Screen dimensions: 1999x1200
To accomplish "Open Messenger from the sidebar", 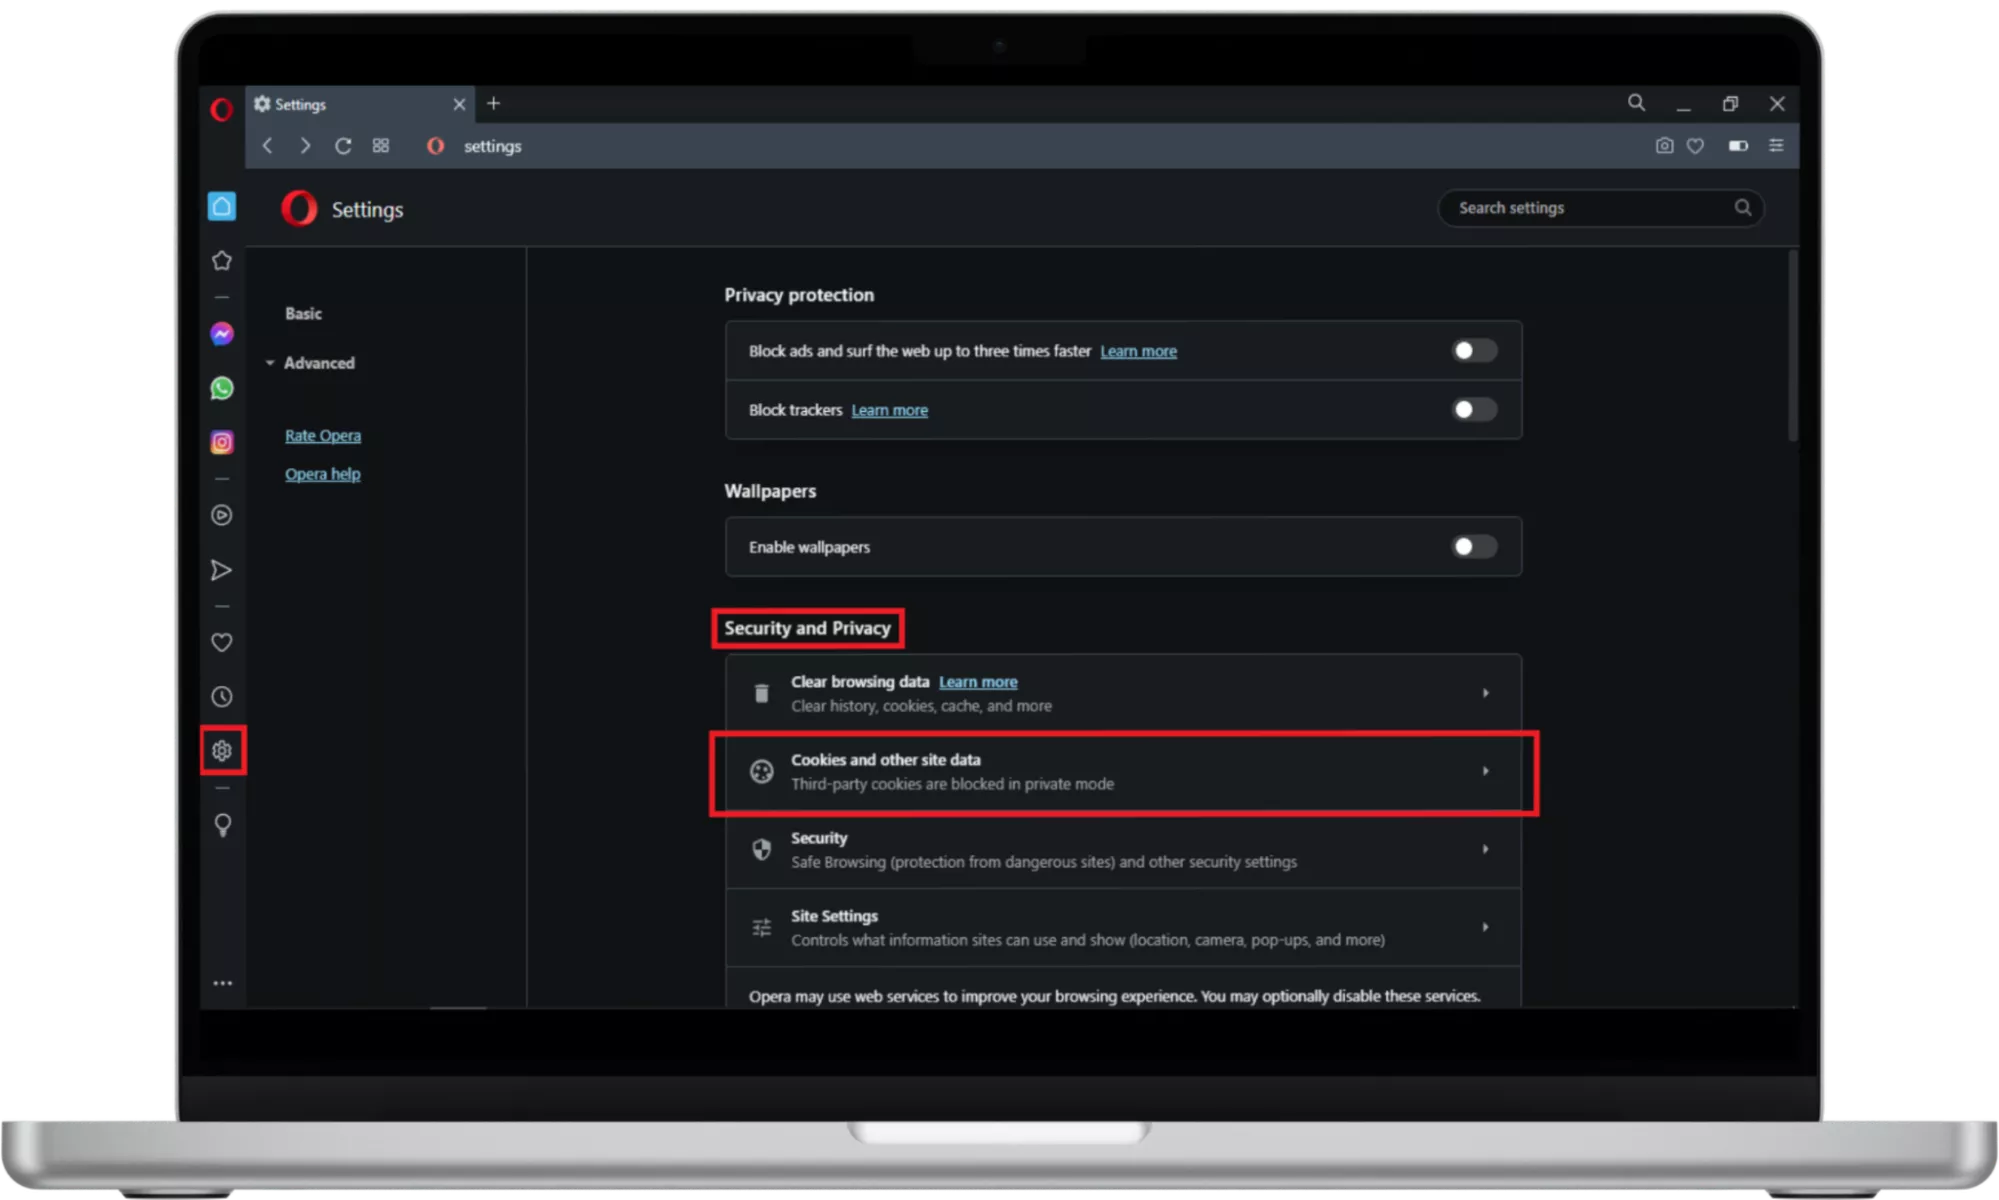I will pos(222,334).
